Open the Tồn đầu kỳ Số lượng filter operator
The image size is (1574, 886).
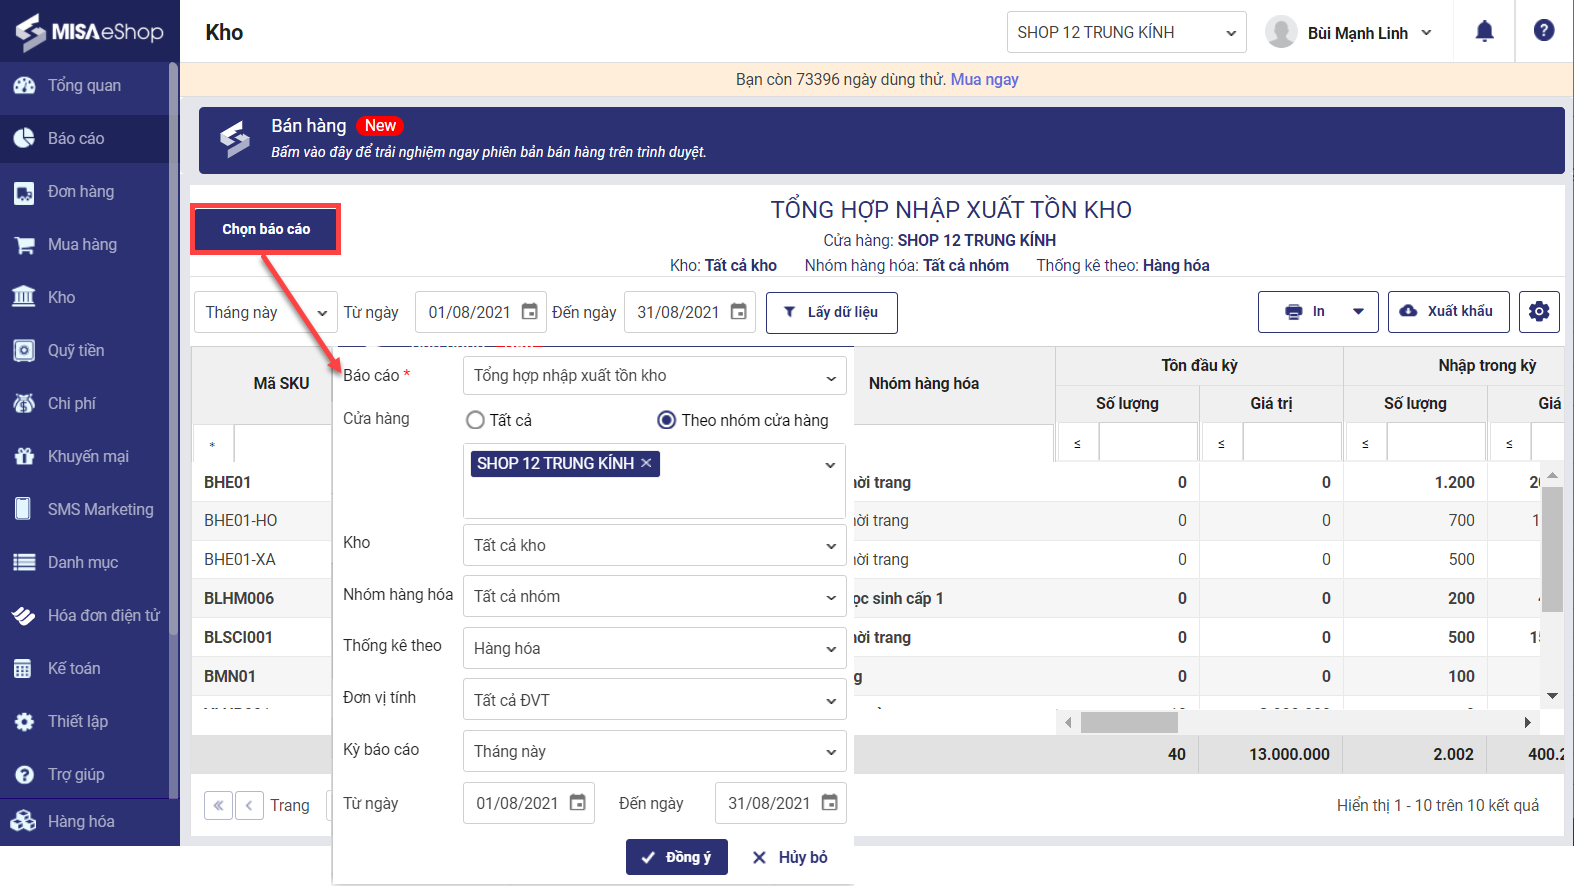(x=1077, y=443)
